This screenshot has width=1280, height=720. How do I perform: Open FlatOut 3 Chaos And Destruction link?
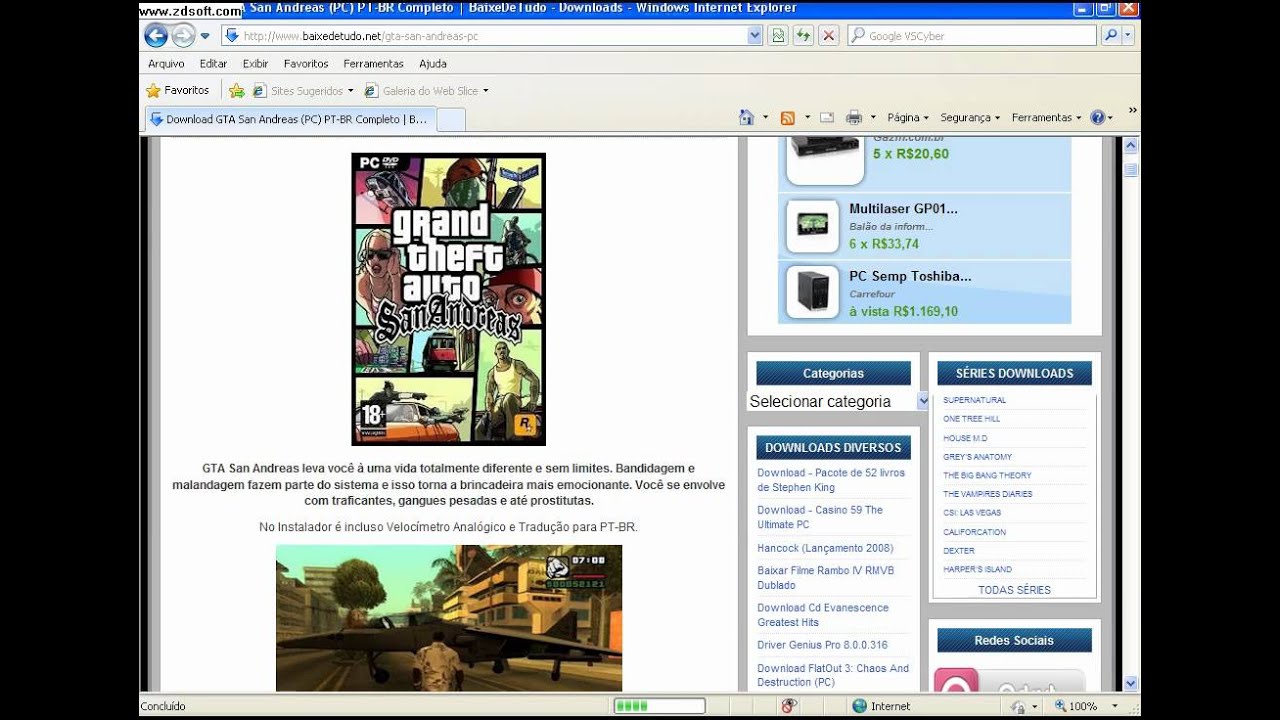pyautogui.click(x=833, y=675)
